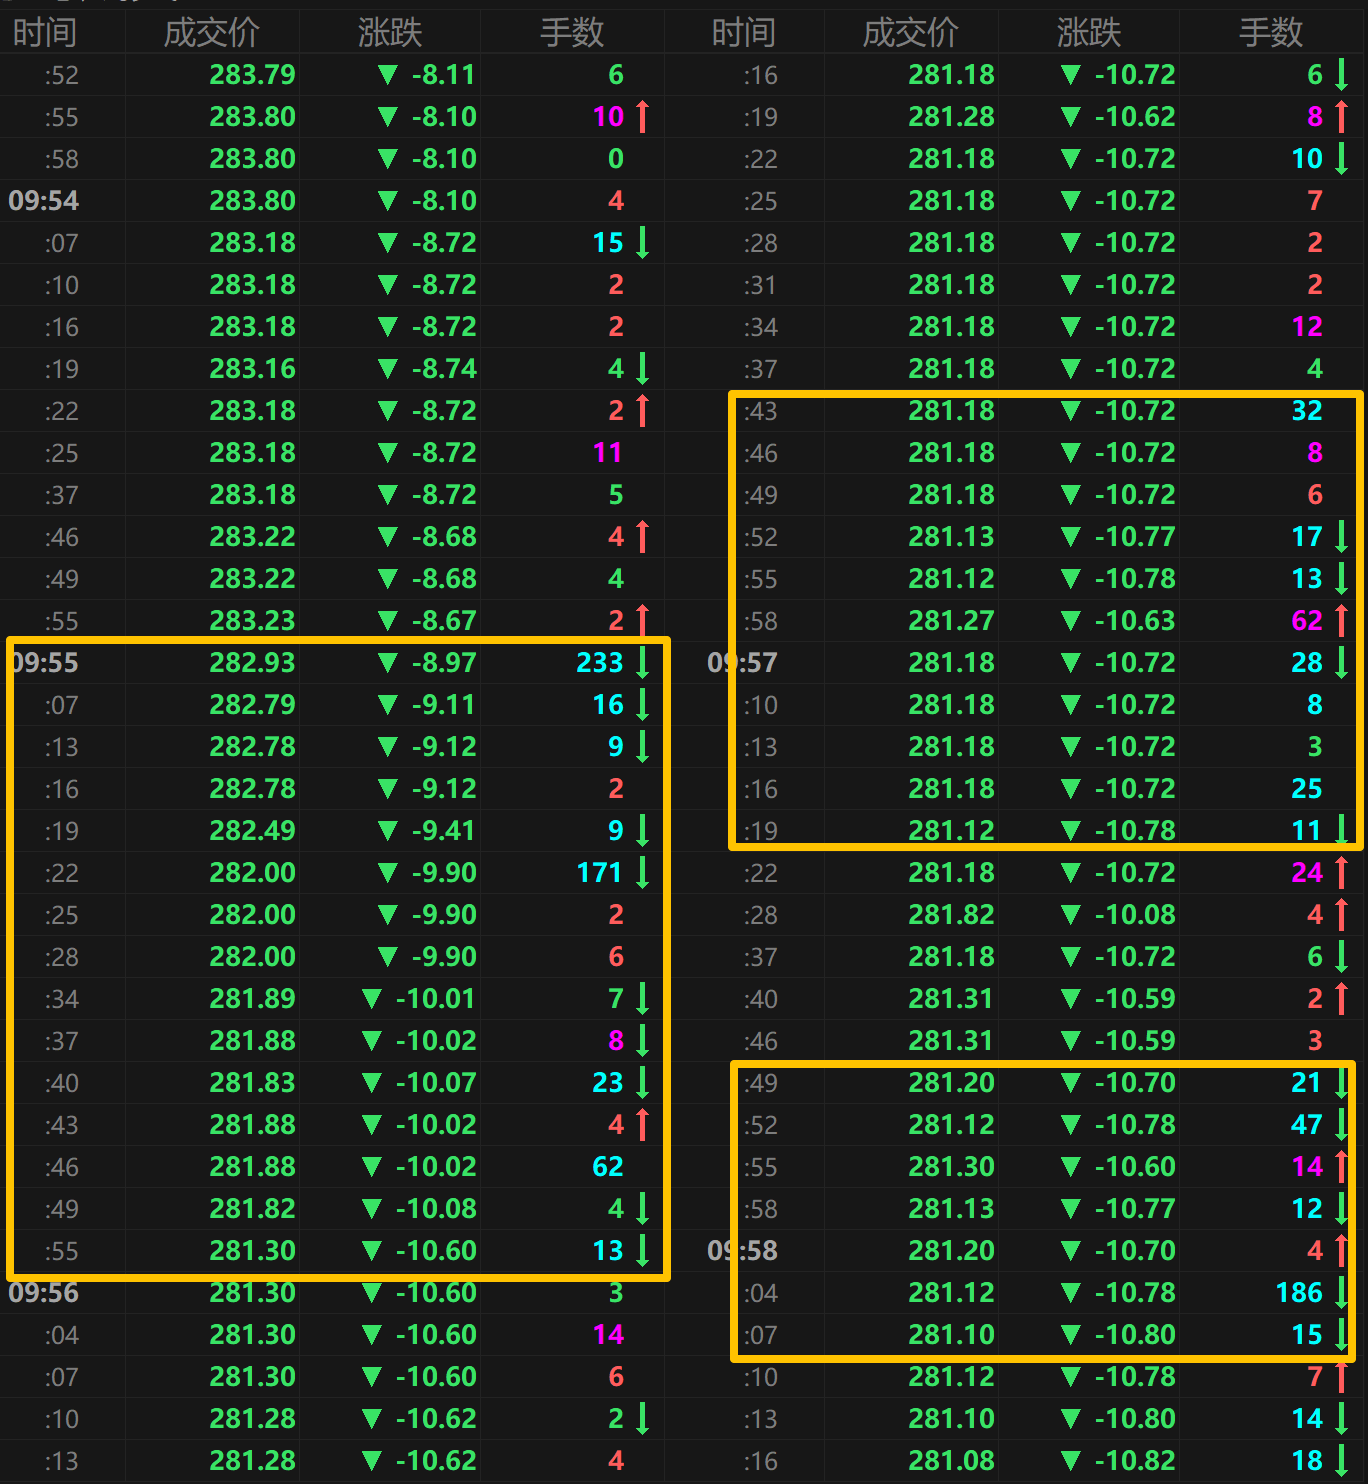The width and height of the screenshot is (1368, 1484).
Task: Click the price 281.27
Action: tap(951, 620)
